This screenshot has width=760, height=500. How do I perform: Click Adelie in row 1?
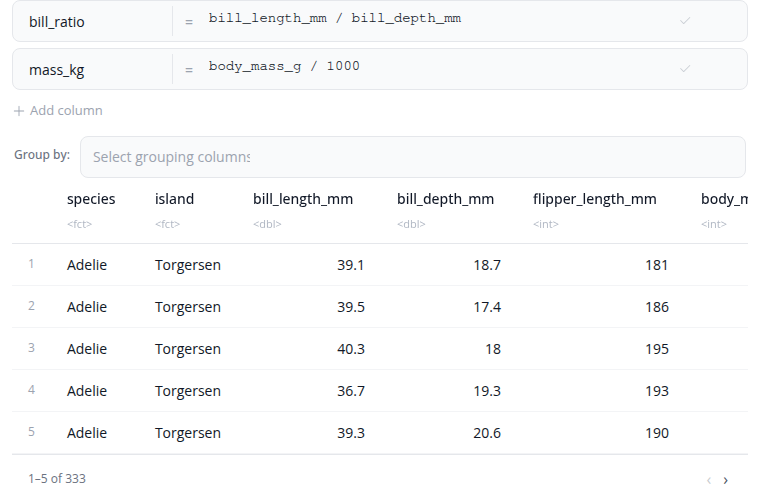click(87, 265)
